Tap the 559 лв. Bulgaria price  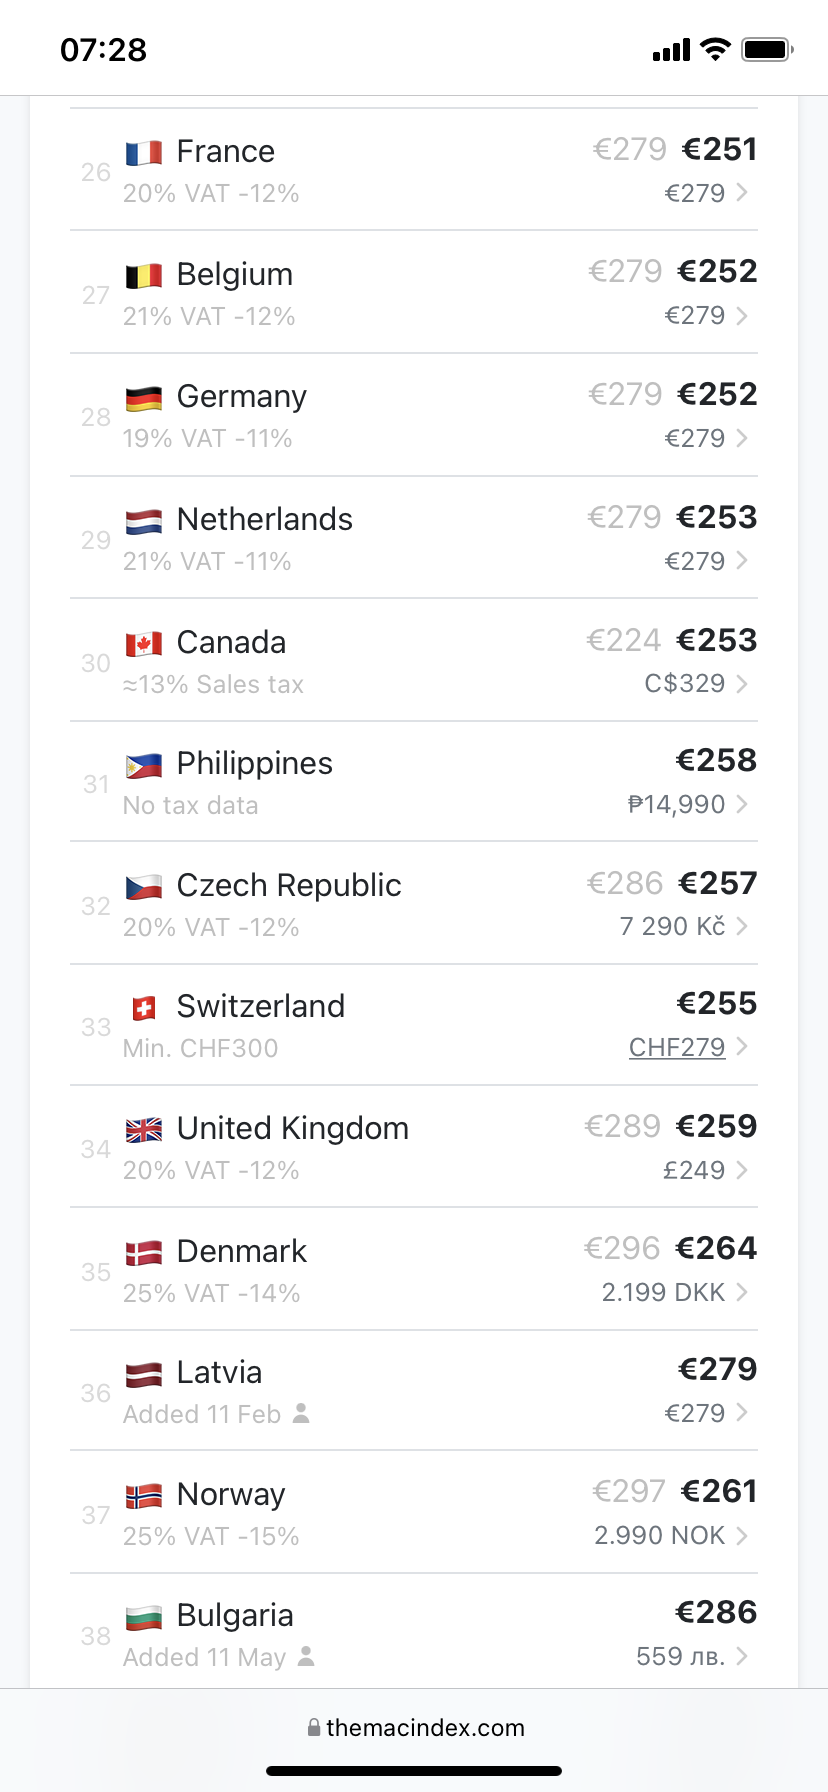pyautogui.click(x=680, y=1657)
